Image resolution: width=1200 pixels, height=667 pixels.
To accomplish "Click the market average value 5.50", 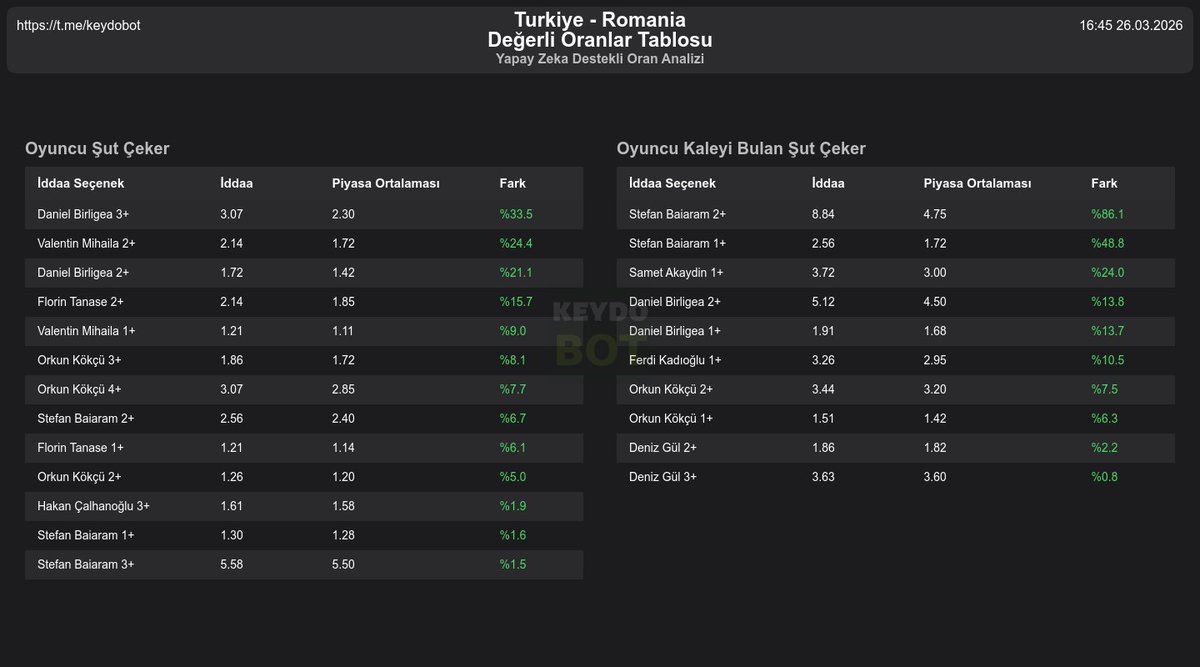I will pos(343,564).
